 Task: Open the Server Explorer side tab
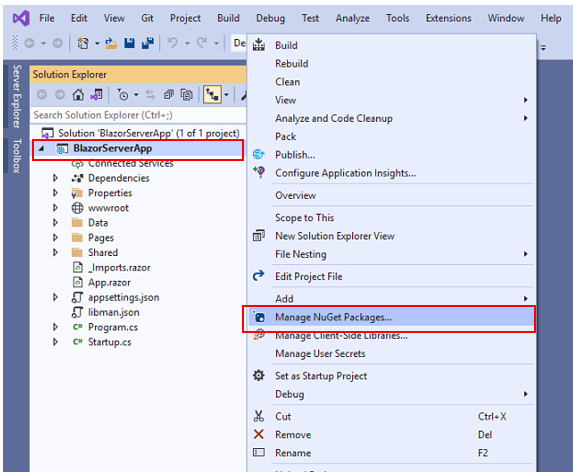pos(16,97)
